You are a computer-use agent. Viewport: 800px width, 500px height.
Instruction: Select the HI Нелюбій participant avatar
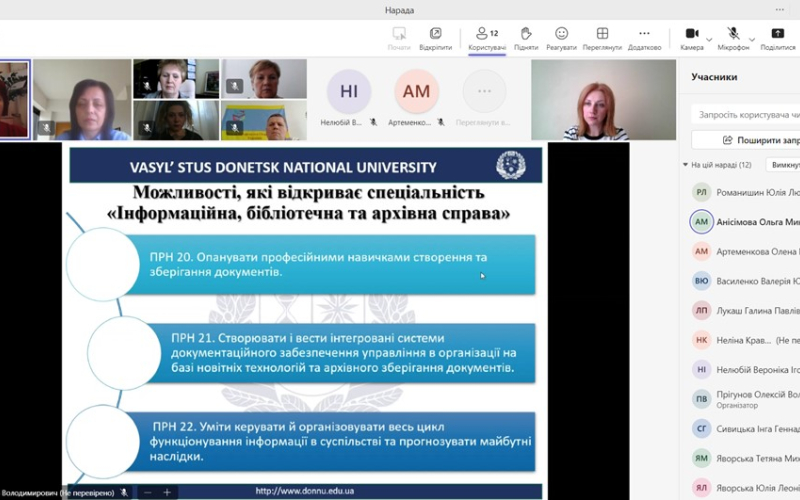[349, 91]
